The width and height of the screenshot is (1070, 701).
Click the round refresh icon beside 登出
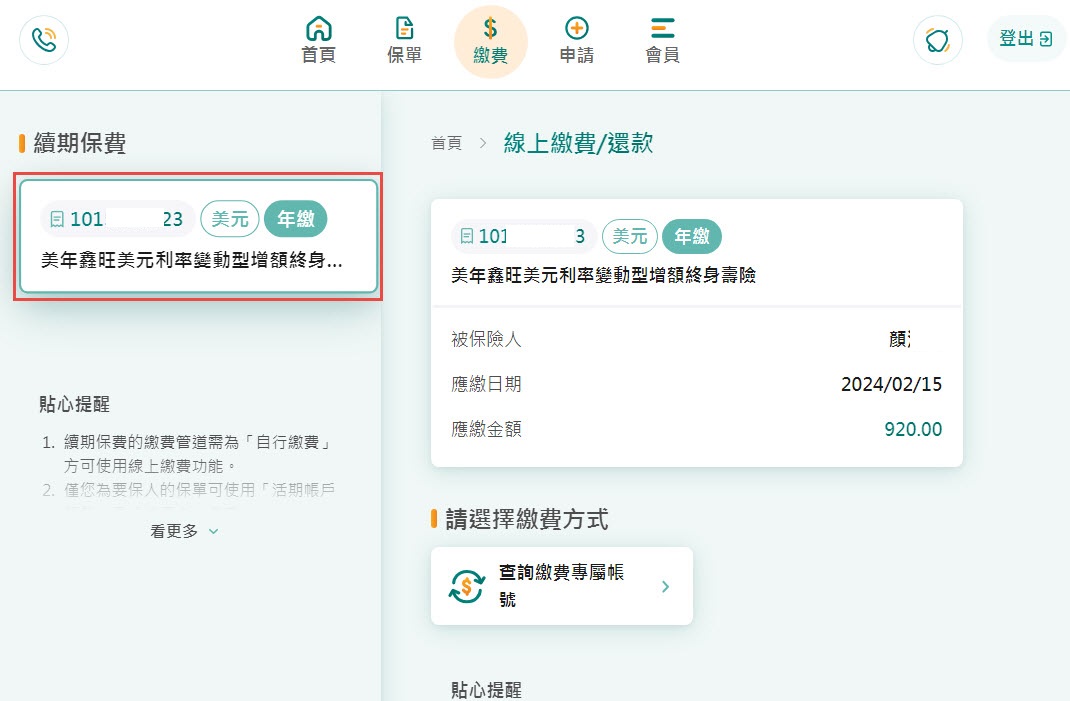pos(938,40)
